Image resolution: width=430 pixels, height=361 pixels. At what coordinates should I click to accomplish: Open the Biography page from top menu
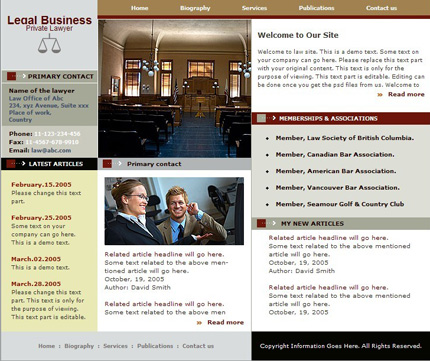(x=195, y=8)
